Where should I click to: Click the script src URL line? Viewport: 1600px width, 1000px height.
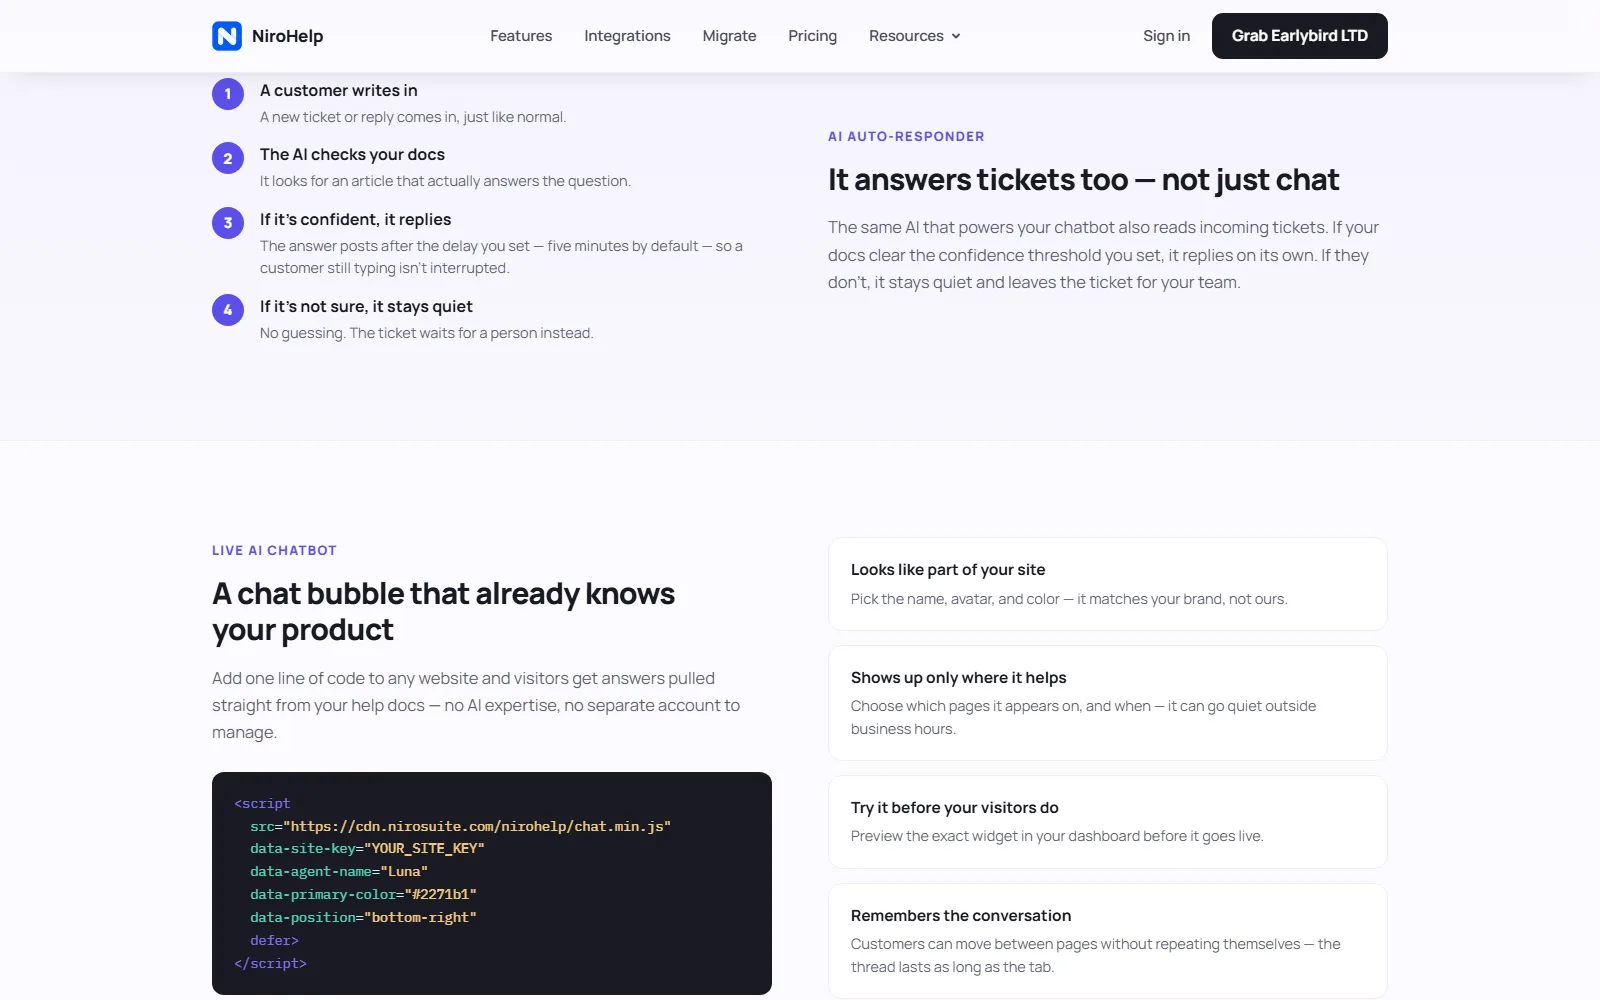tap(460, 826)
